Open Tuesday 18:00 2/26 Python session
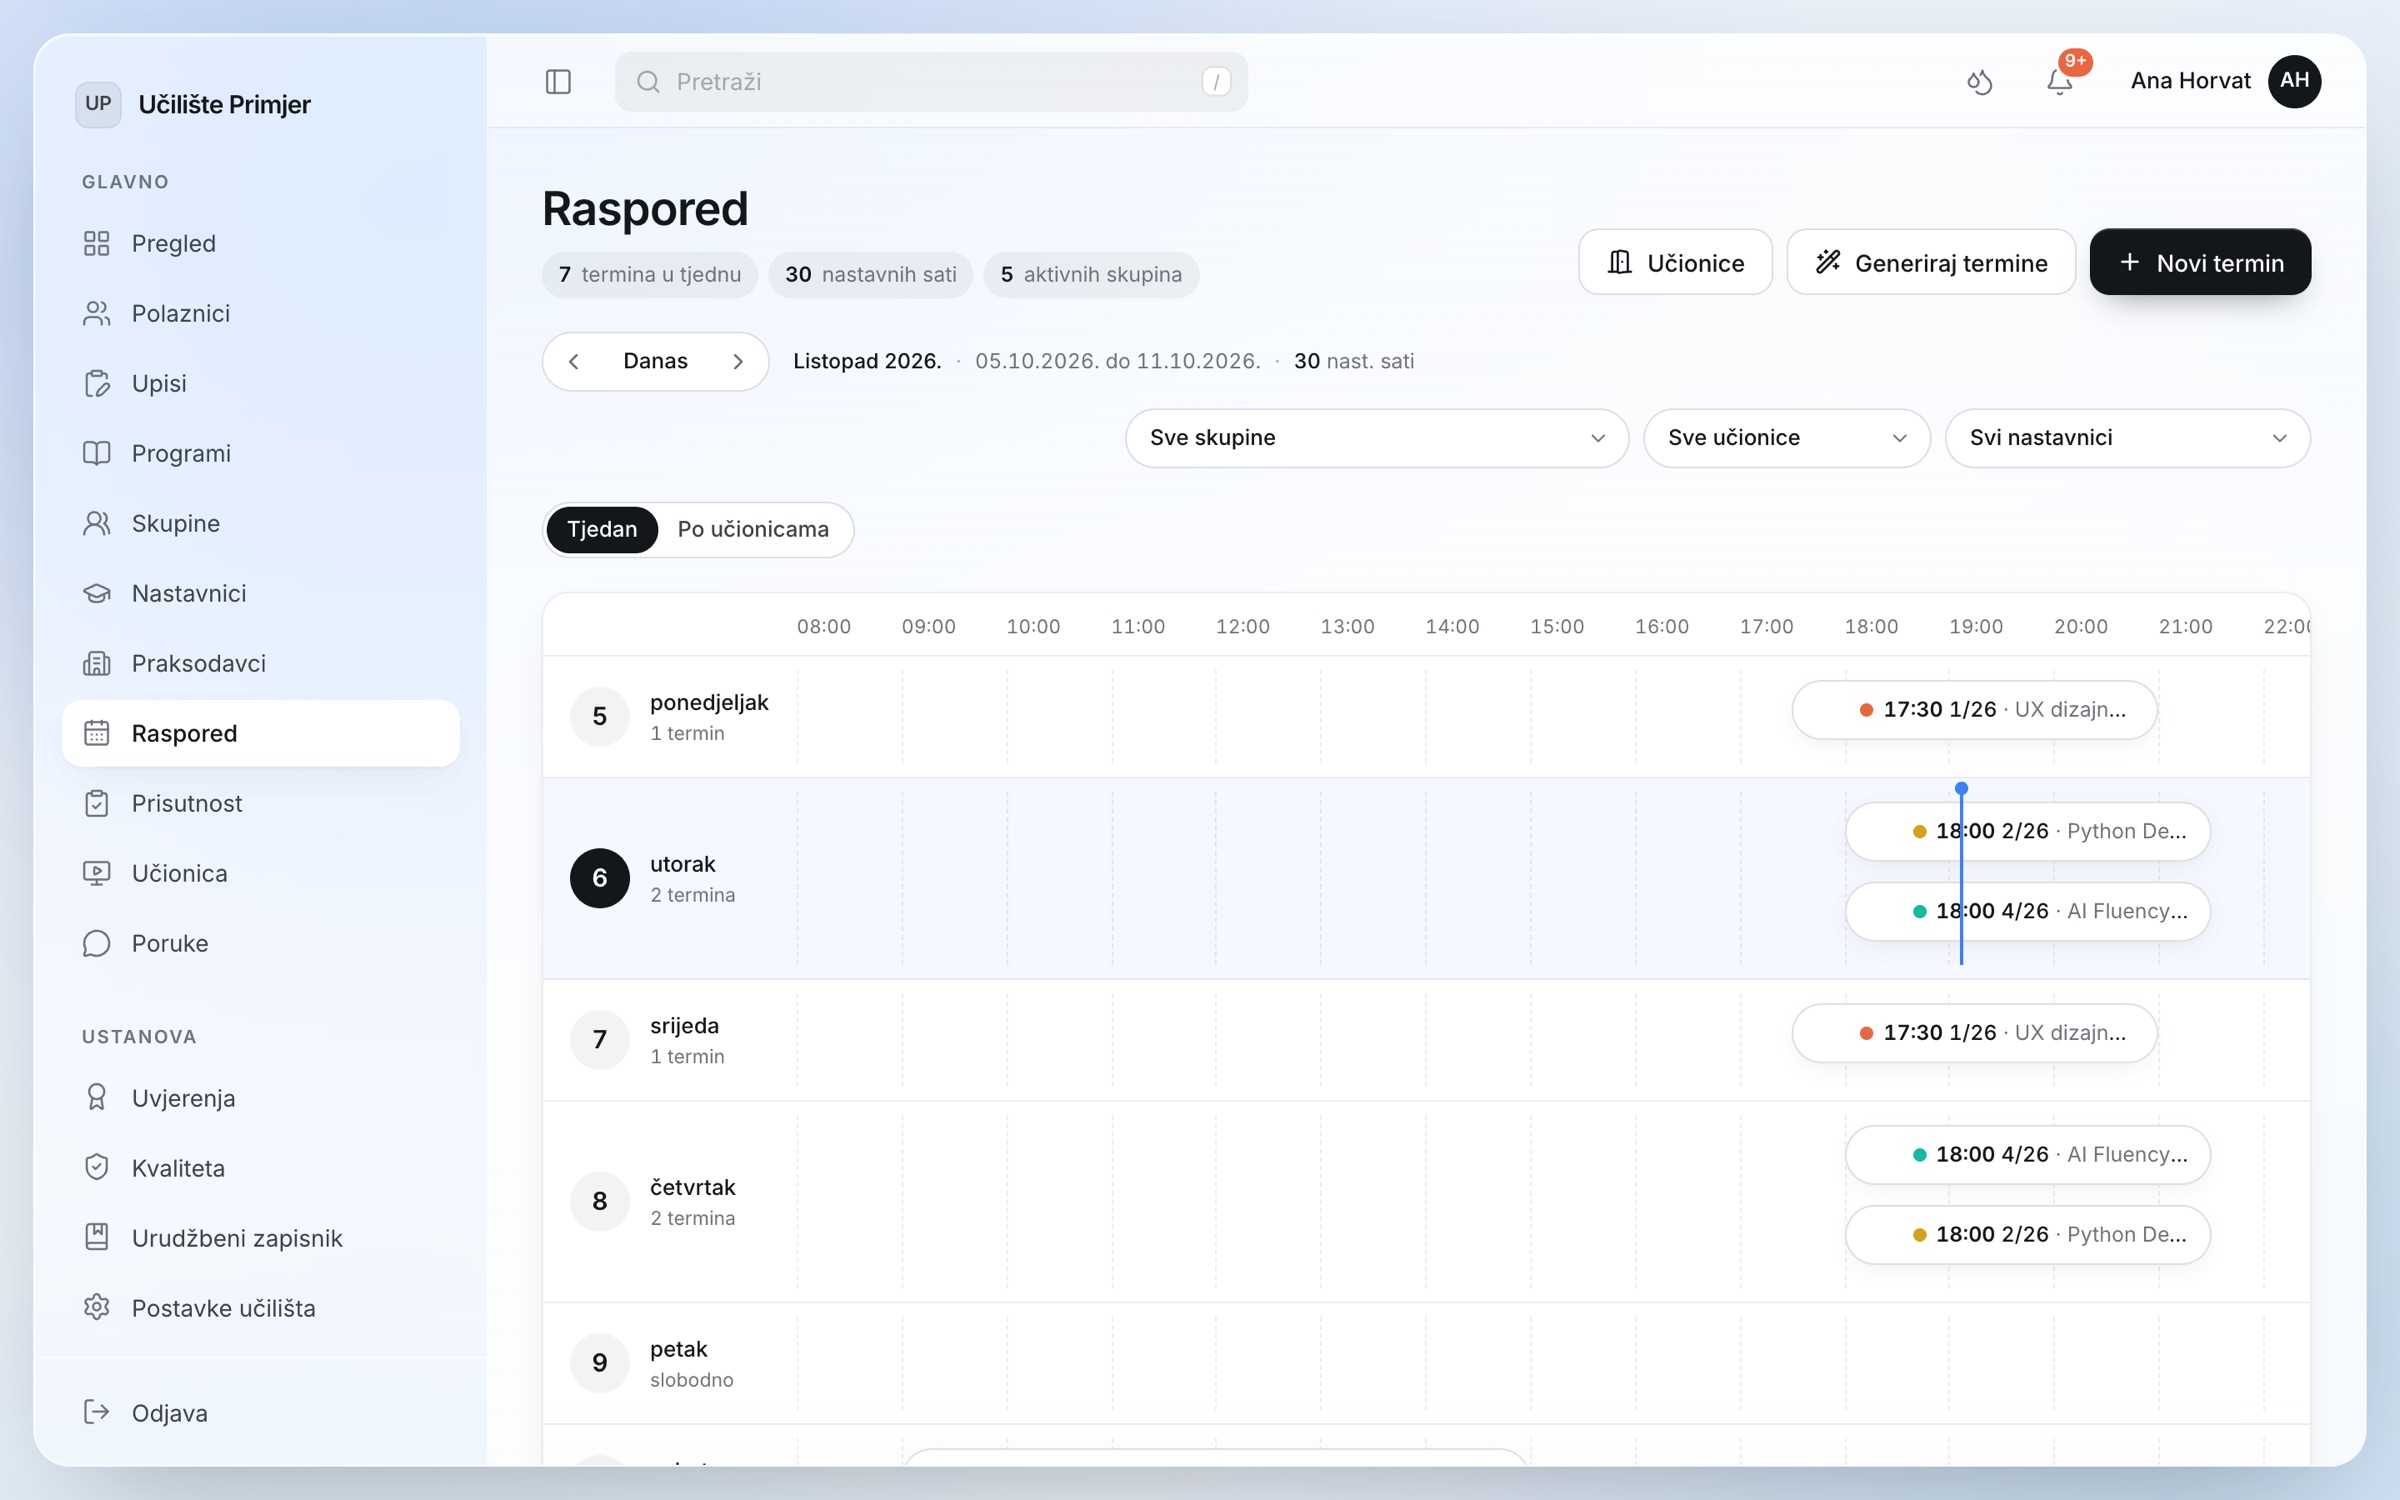2400x1500 pixels. pyautogui.click(x=2027, y=831)
